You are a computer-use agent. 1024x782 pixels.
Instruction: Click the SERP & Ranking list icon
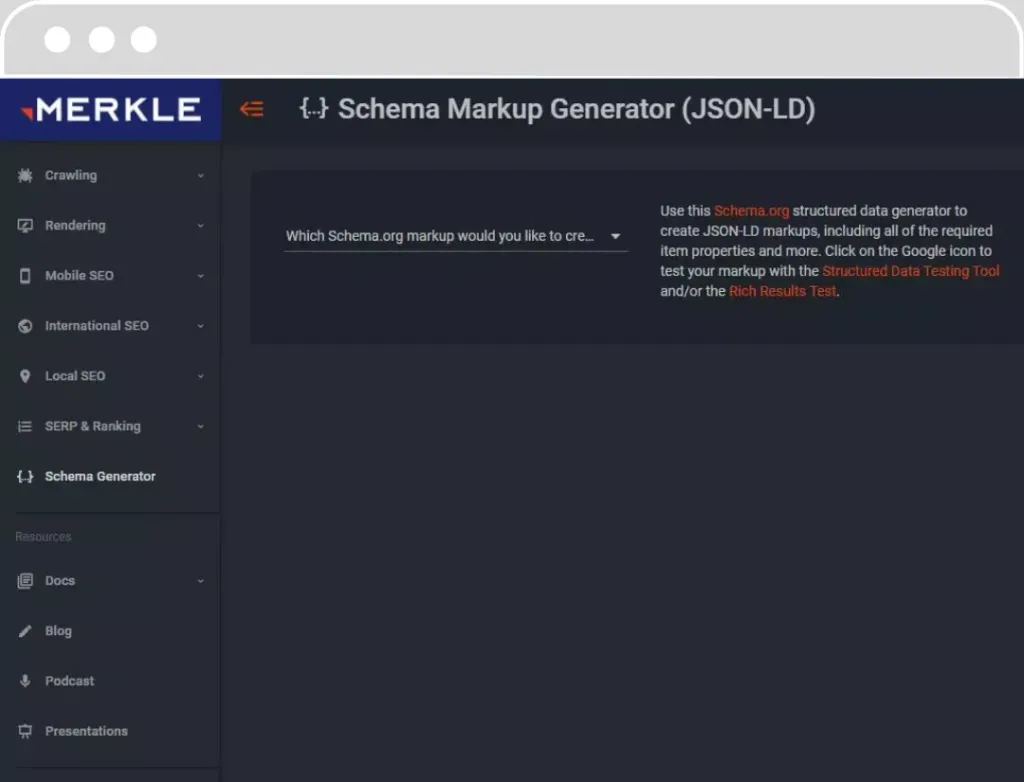(25, 426)
